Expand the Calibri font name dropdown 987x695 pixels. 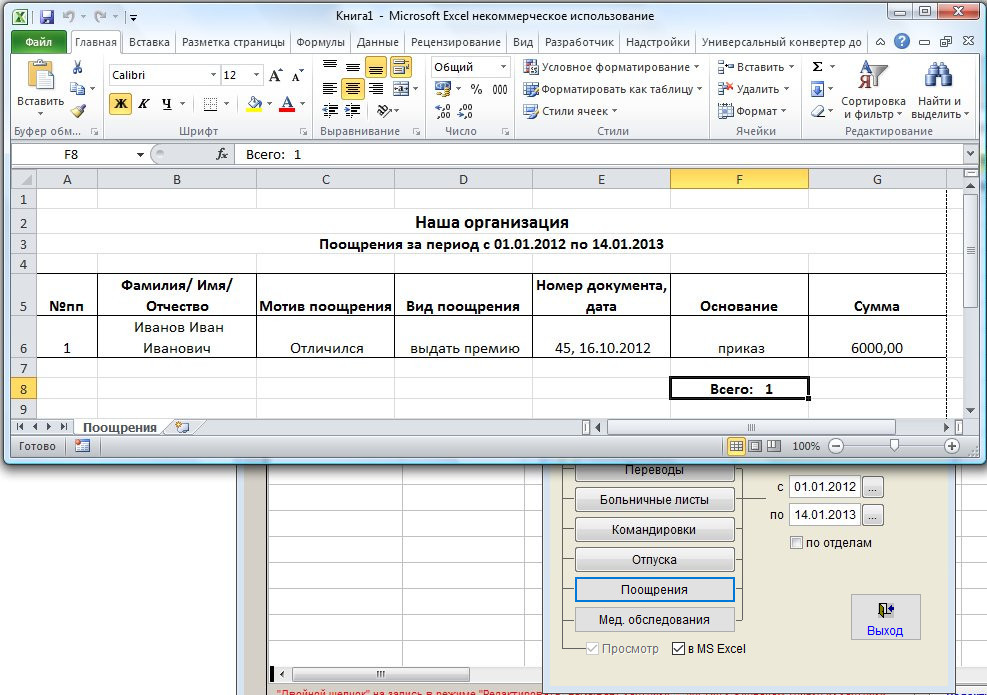(x=213, y=76)
